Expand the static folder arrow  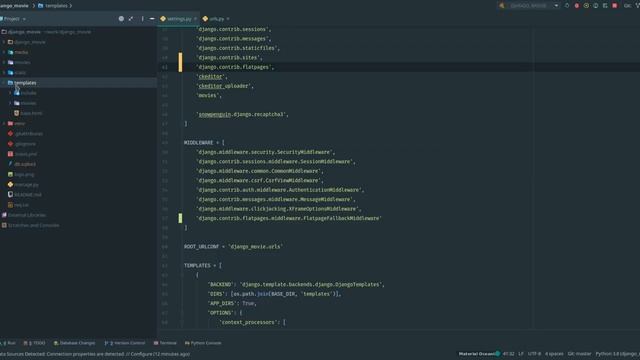(x=4, y=73)
